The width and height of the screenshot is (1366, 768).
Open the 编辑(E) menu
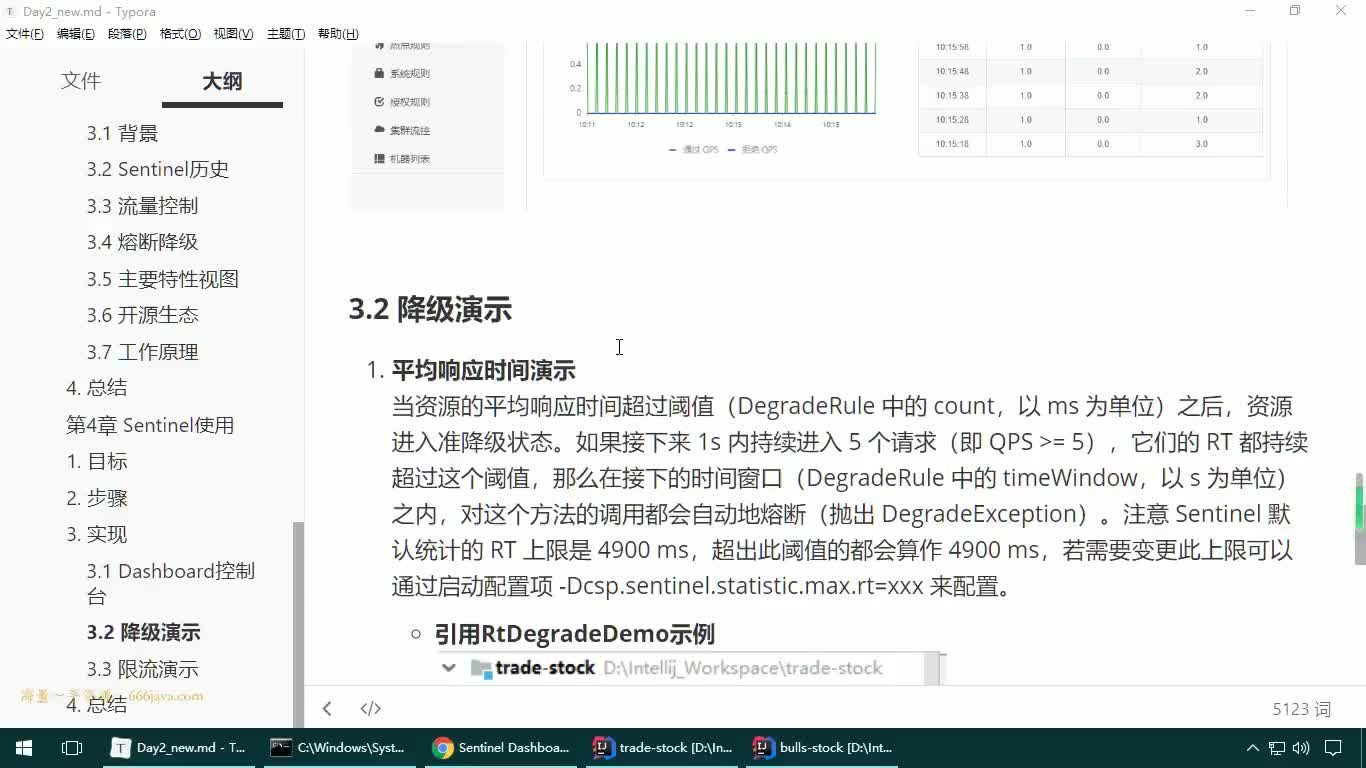tap(76, 33)
